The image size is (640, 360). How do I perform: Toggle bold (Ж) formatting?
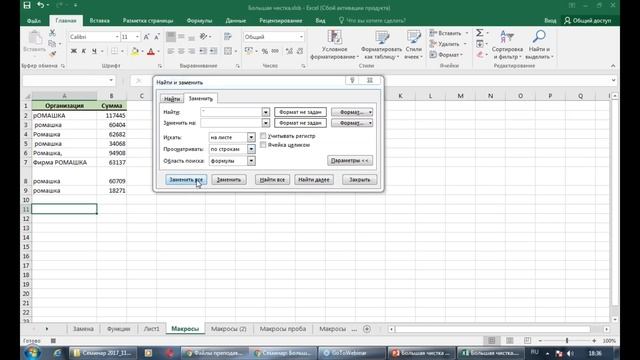(73, 51)
